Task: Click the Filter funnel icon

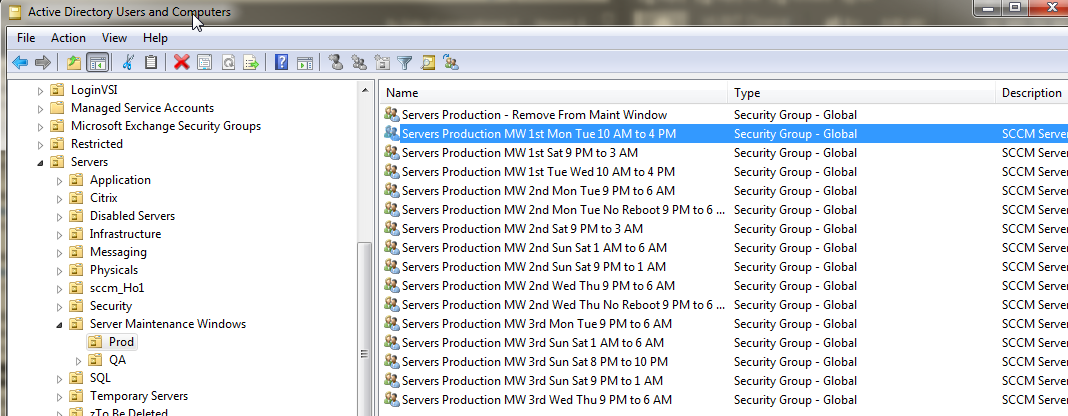Action: click(405, 63)
